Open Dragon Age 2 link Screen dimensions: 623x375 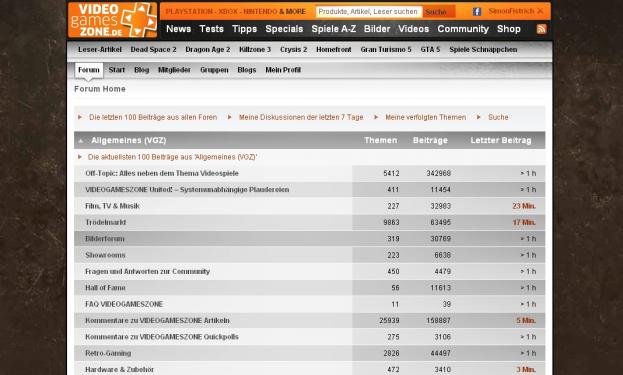pyautogui.click(x=208, y=50)
